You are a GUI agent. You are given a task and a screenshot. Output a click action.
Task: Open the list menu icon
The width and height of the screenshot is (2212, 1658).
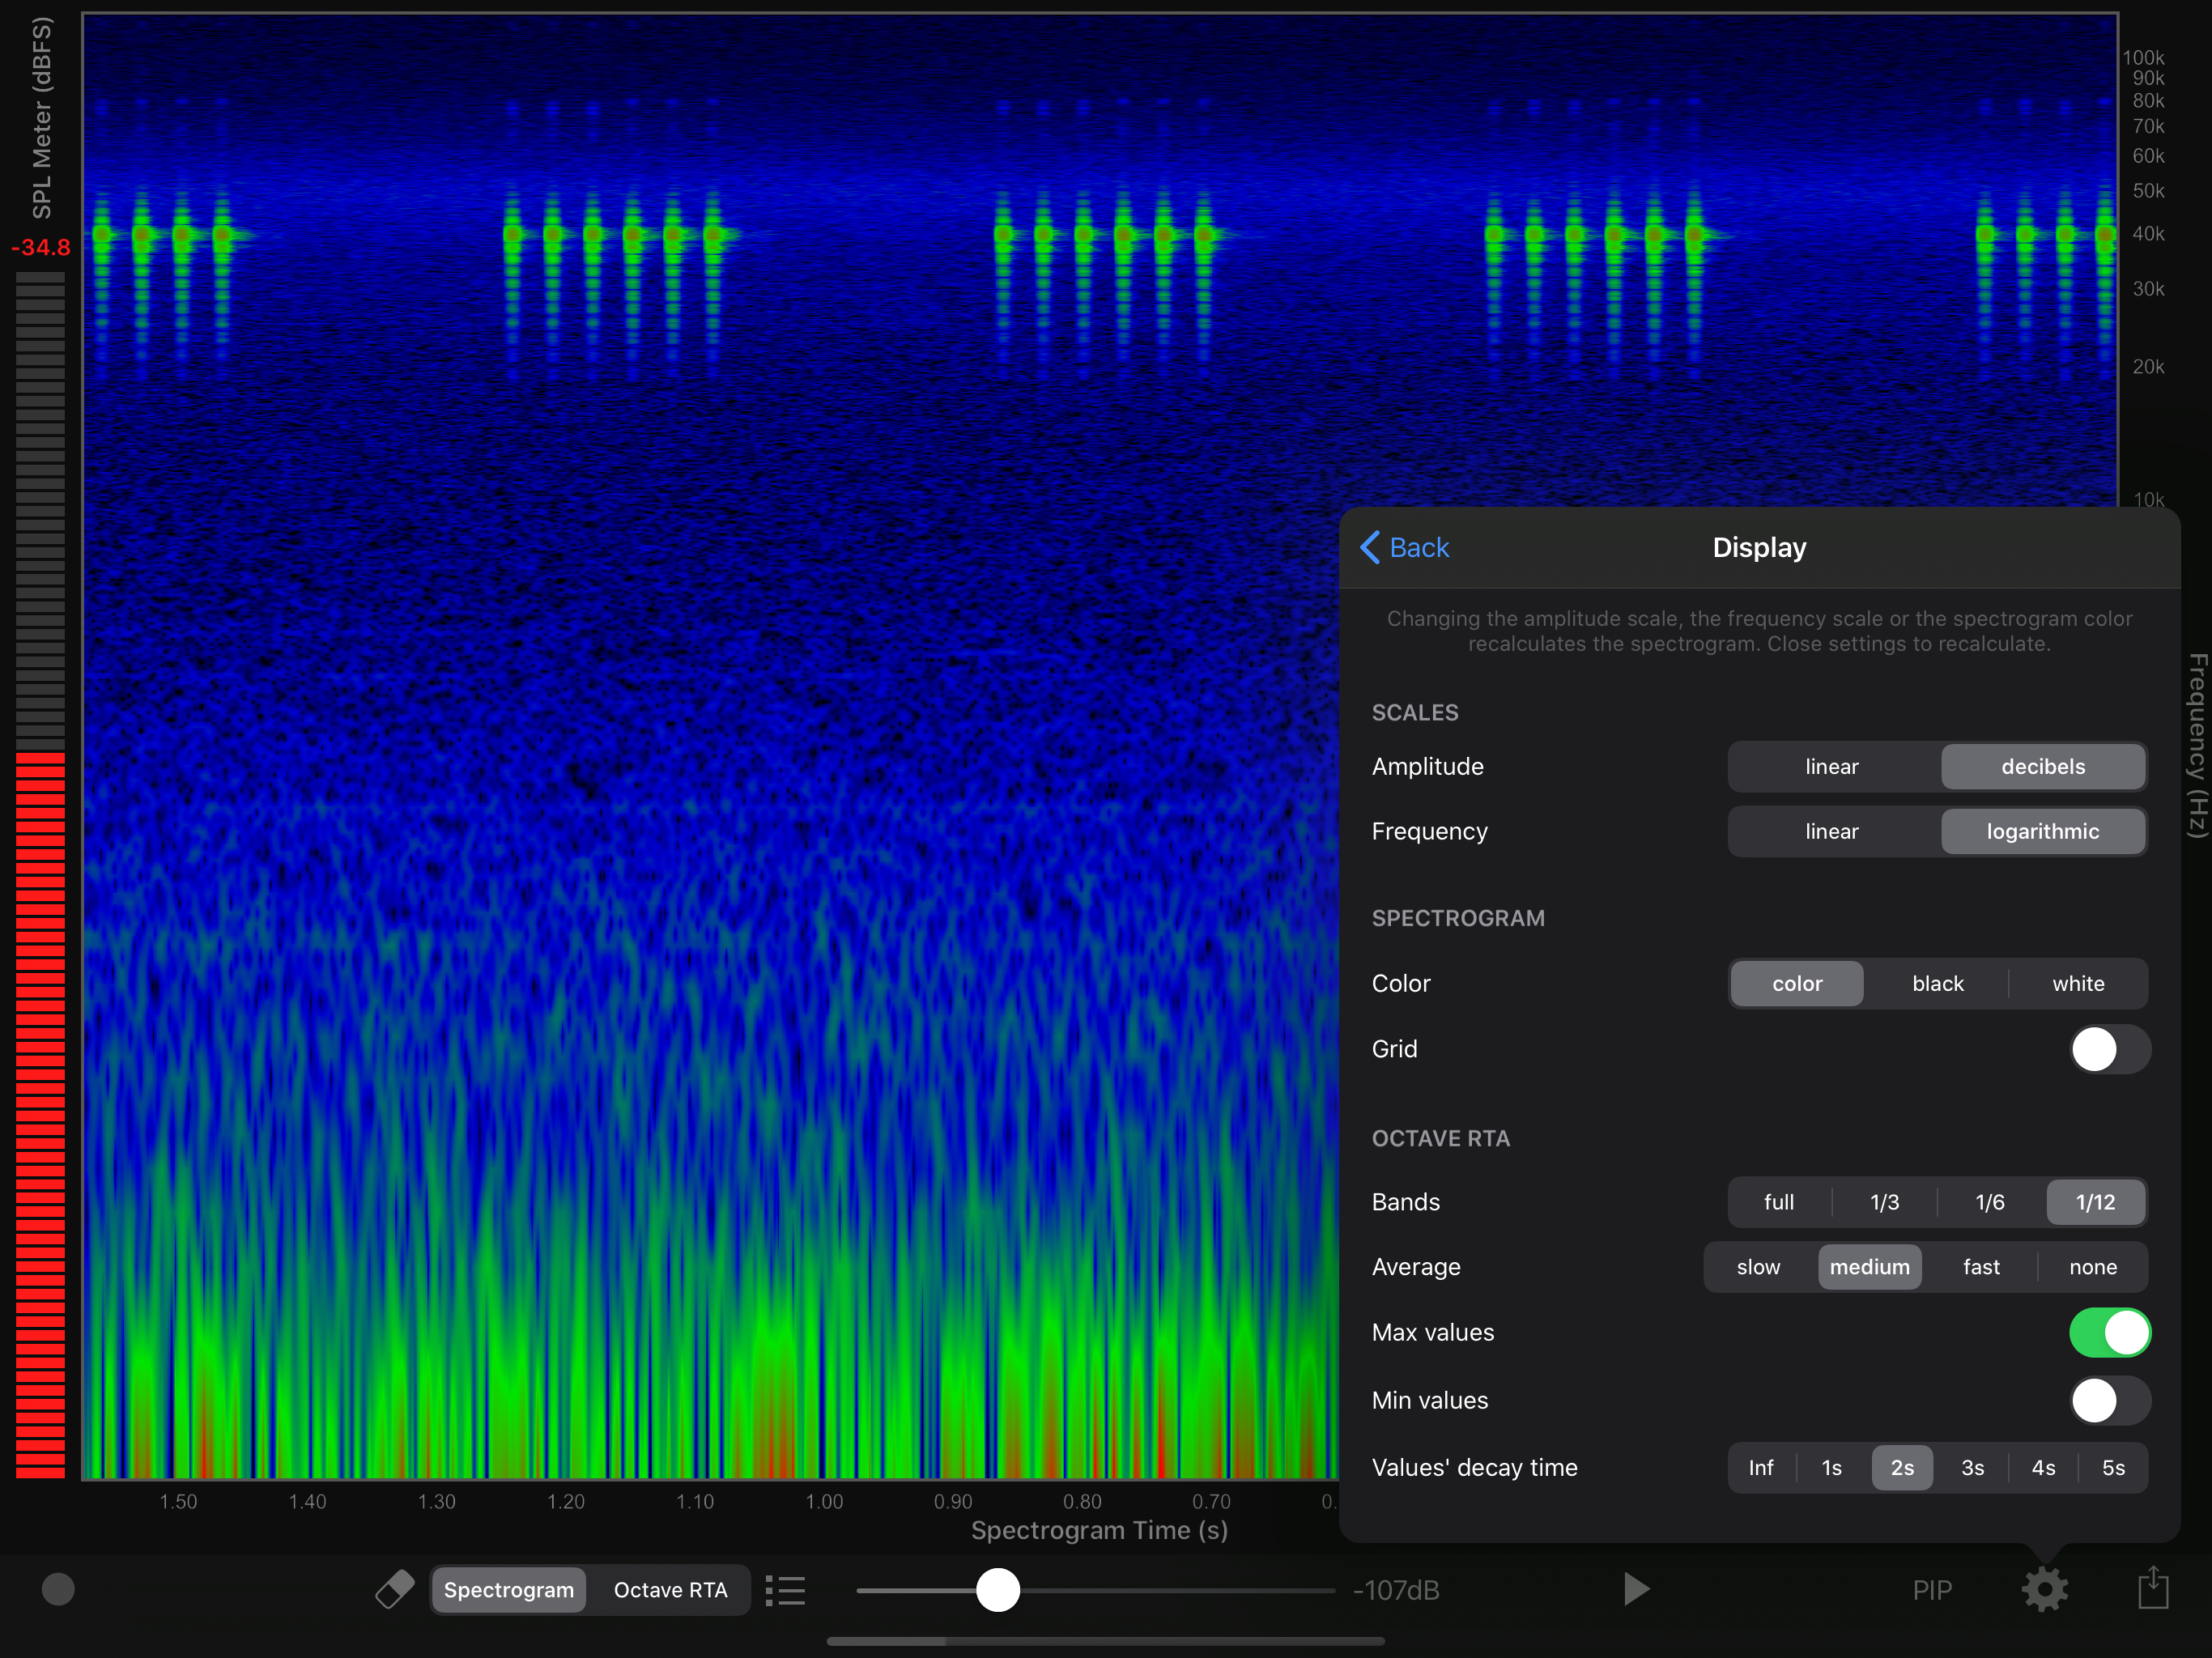786,1590
